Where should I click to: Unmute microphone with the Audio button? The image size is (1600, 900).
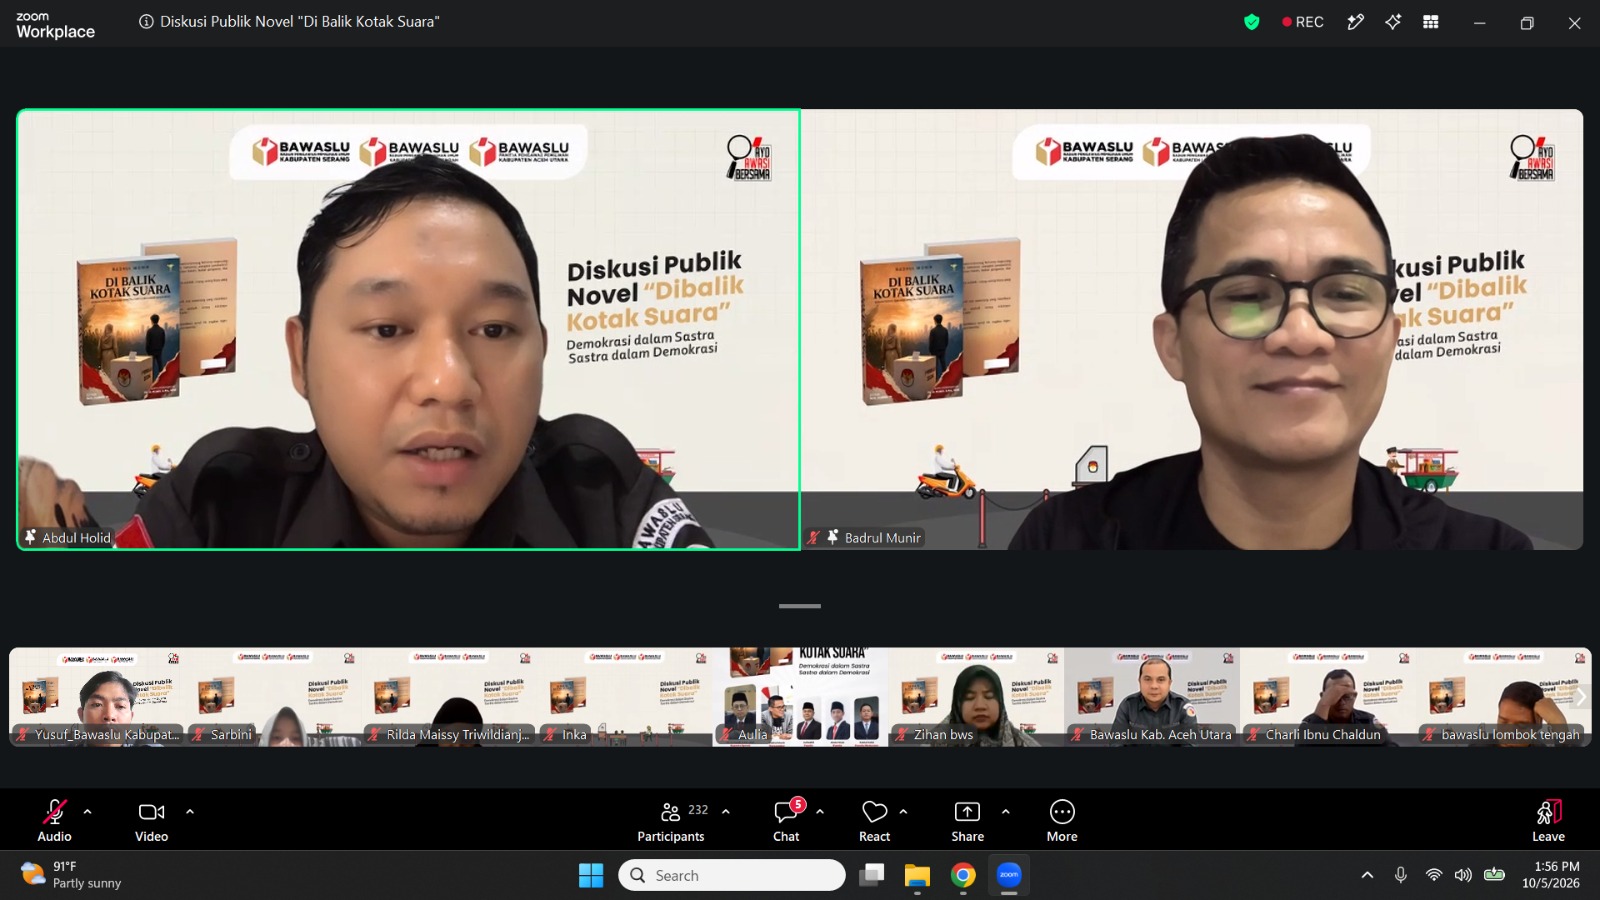tap(54, 820)
